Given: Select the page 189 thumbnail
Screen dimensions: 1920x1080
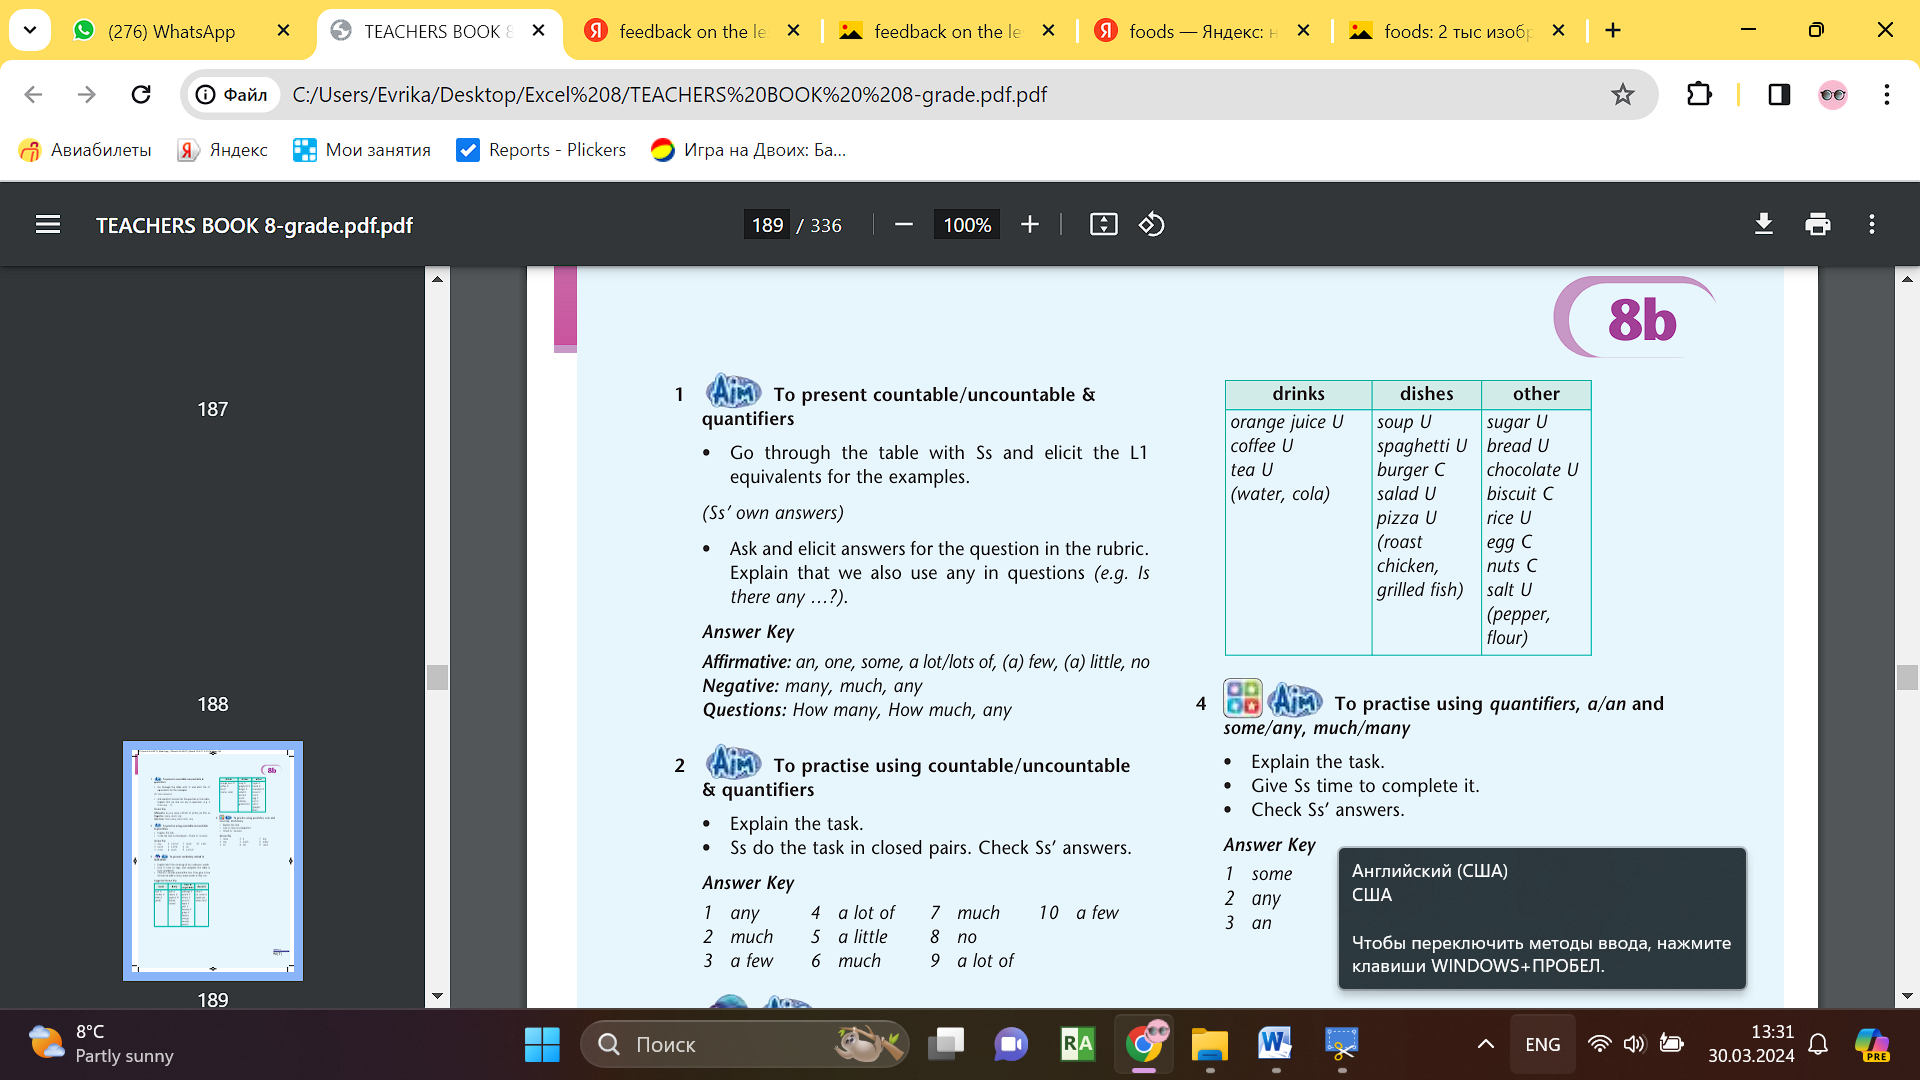Looking at the screenshot, I should [213, 861].
